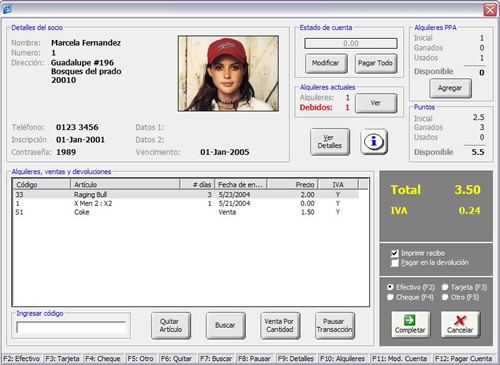This screenshot has height=365, width=500.
Task: Click the Venta Por Cantidad button
Action: 280,325
